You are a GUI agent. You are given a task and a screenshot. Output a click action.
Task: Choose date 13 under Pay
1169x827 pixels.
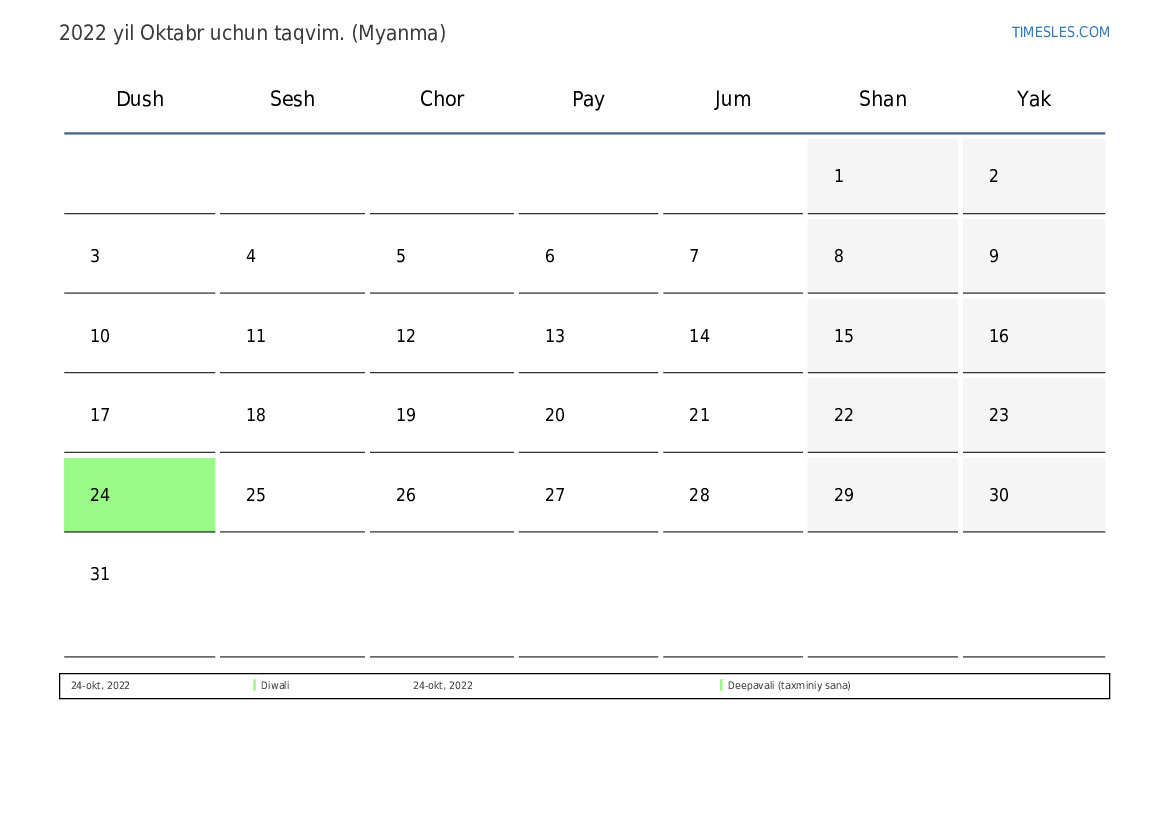point(588,336)
